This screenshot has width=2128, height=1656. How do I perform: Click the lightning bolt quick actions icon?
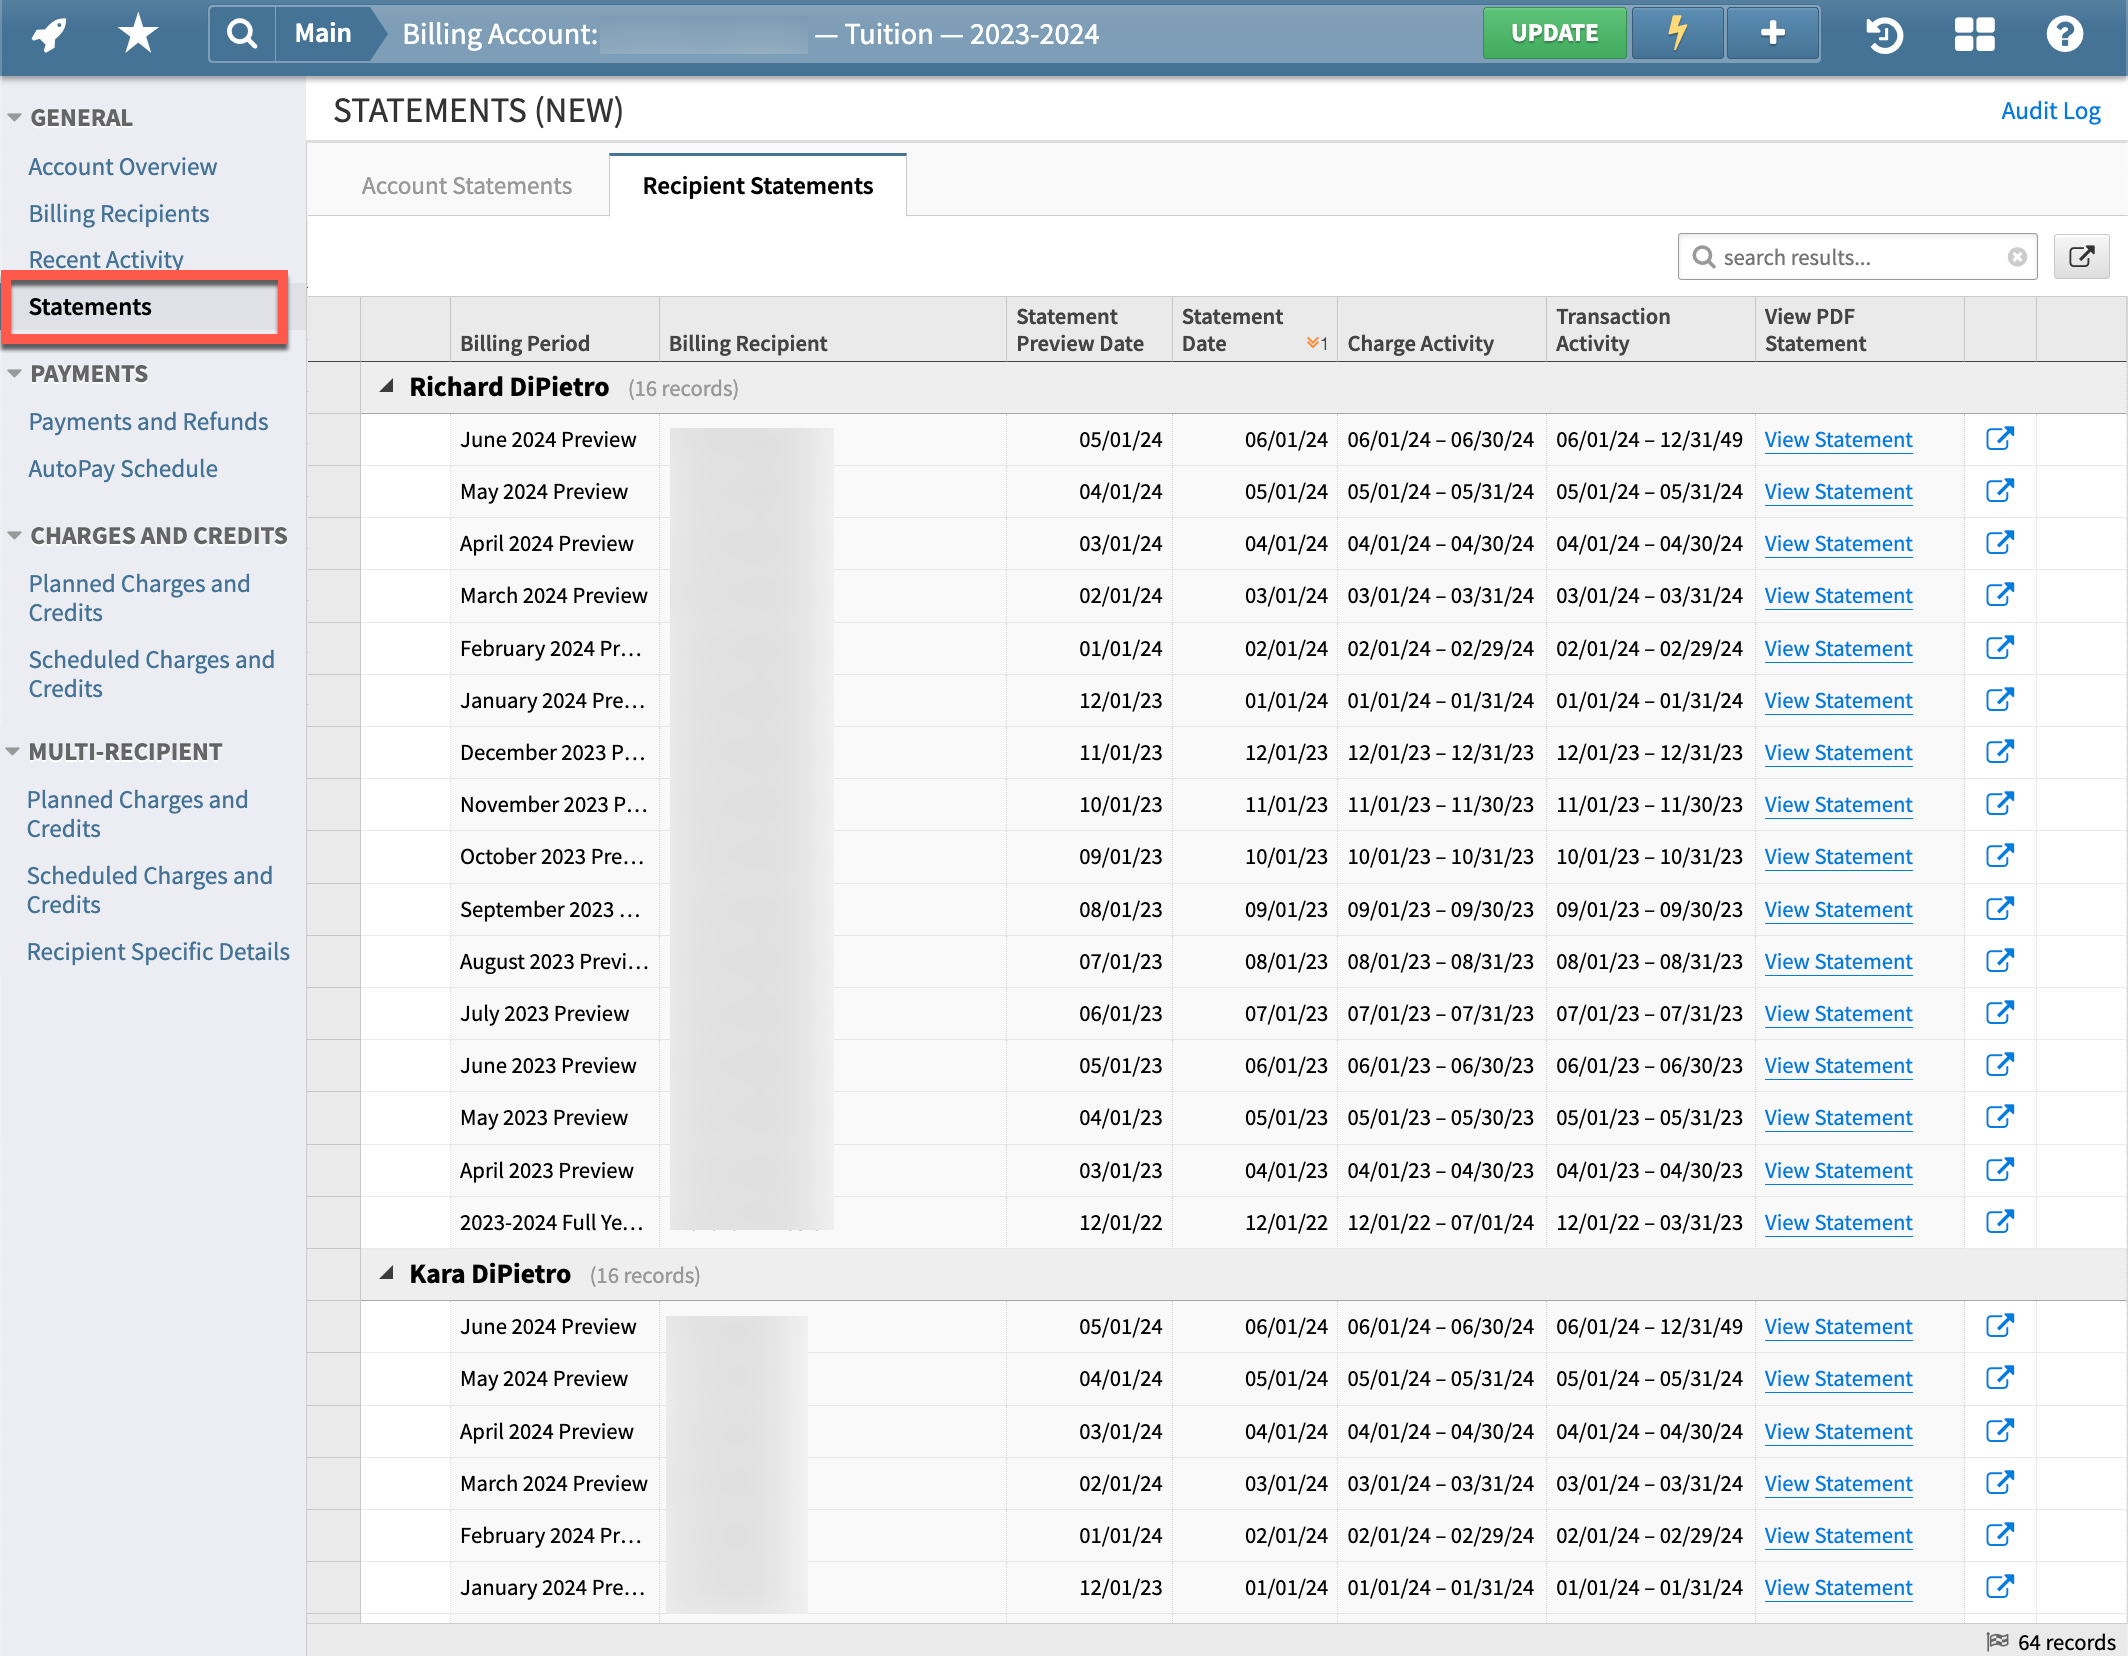pyautogui.click(x=1676, y=33)
